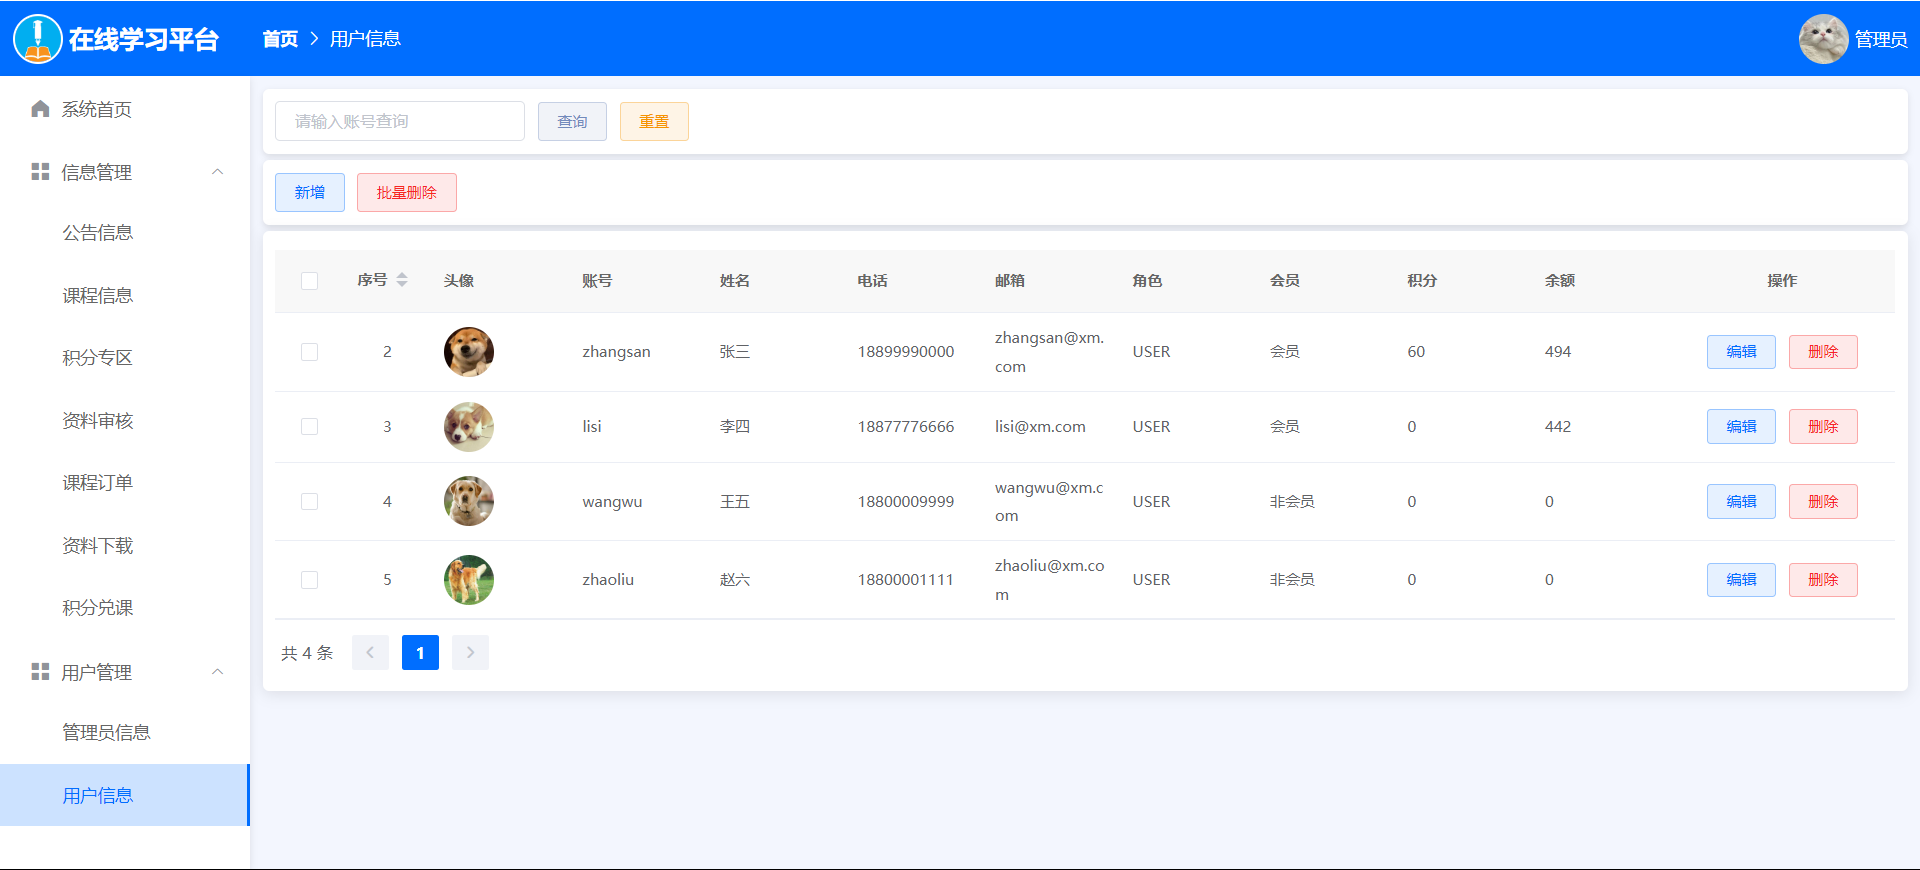Open zhangsan's avatar thumbnail
This screenshot has width=1920, height=870.
[x=469, y=352]
